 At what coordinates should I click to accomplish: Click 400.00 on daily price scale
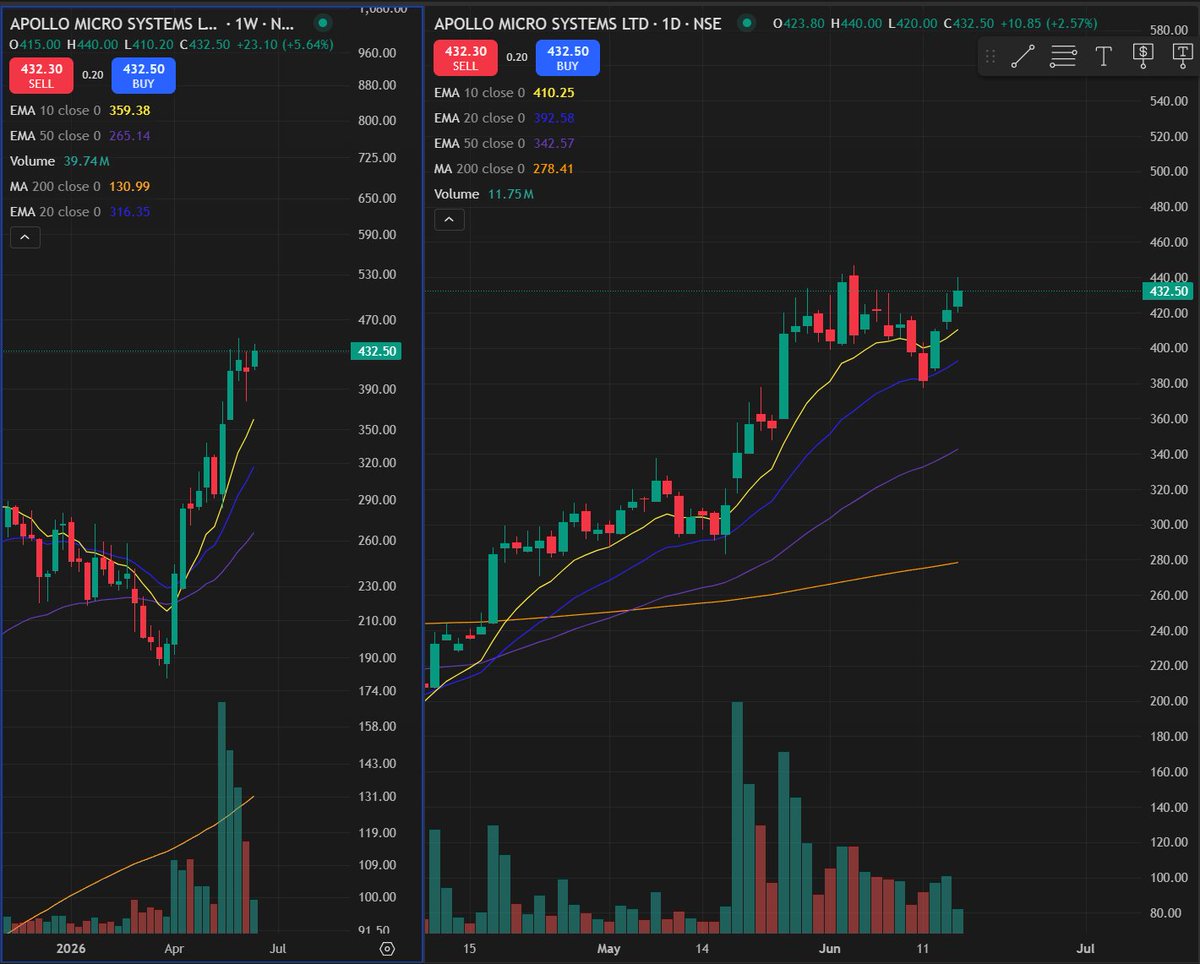coord(1167,348)
